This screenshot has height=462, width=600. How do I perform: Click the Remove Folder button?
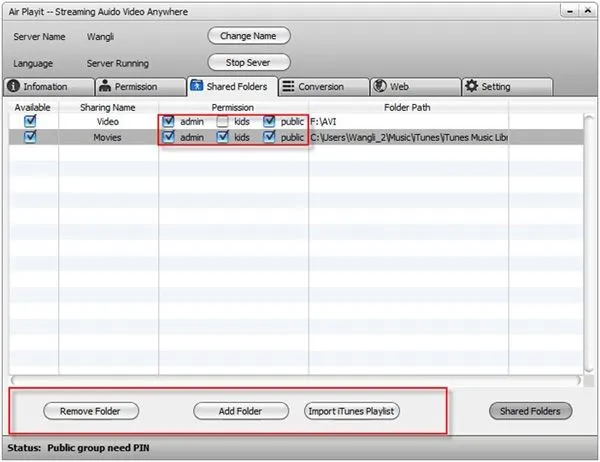coord(91,411)
